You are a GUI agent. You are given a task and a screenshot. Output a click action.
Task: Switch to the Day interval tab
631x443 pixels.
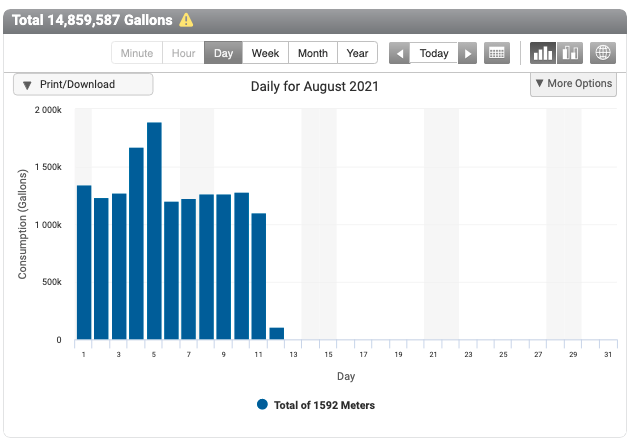pyautogui.click(x=224, y=53)
